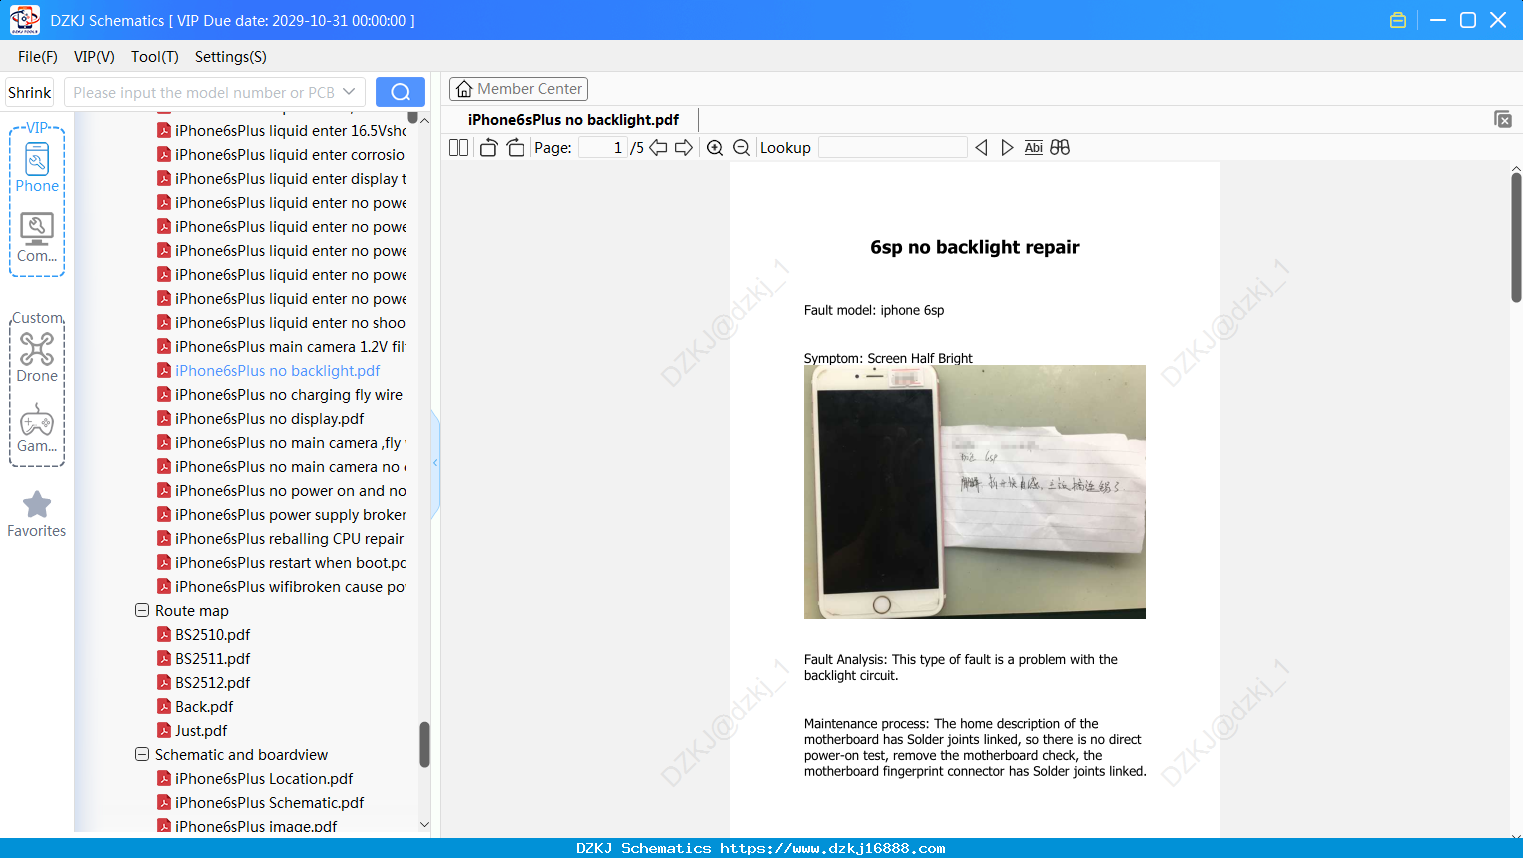Open iPhone6sPlus no backlight.pdf in tree
The width and height of the screenshot is (1523, 858).
point(277,370)
